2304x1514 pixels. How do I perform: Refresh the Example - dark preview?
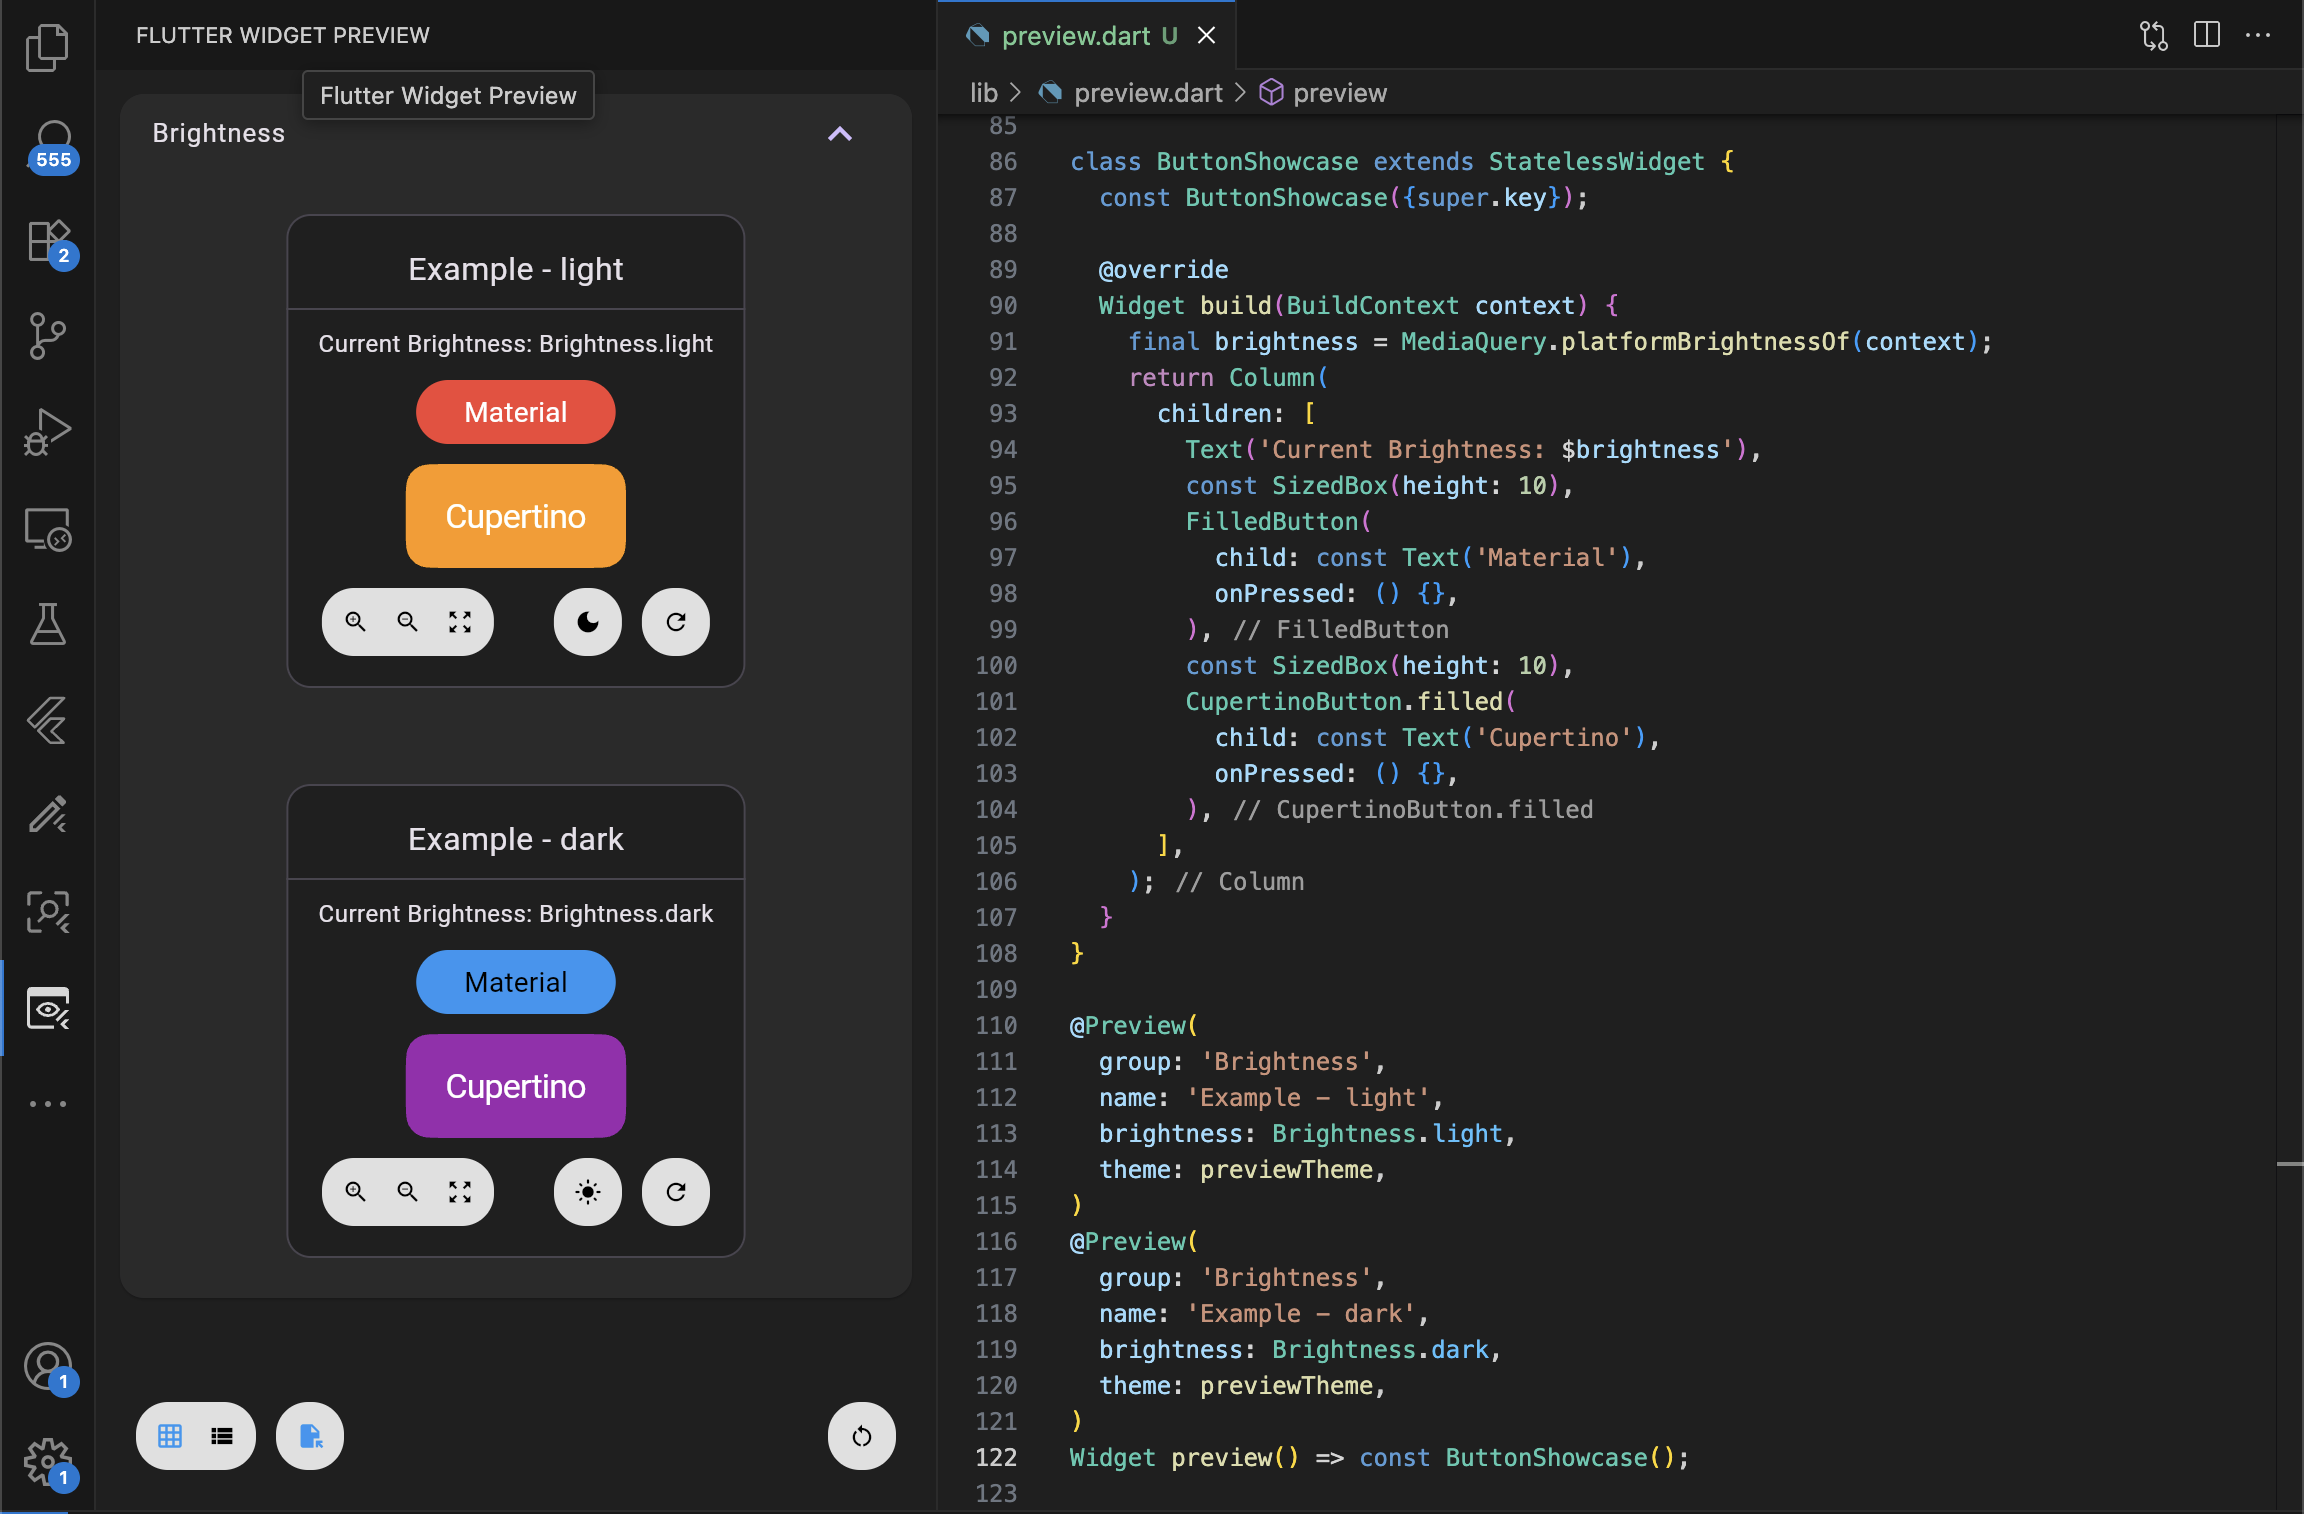coord(675,1191)
